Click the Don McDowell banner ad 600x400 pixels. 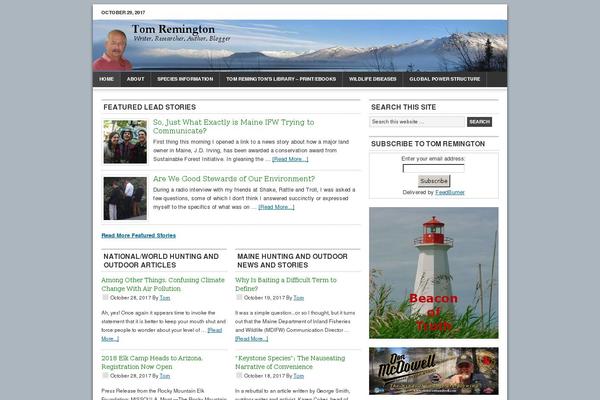[434, 371]
